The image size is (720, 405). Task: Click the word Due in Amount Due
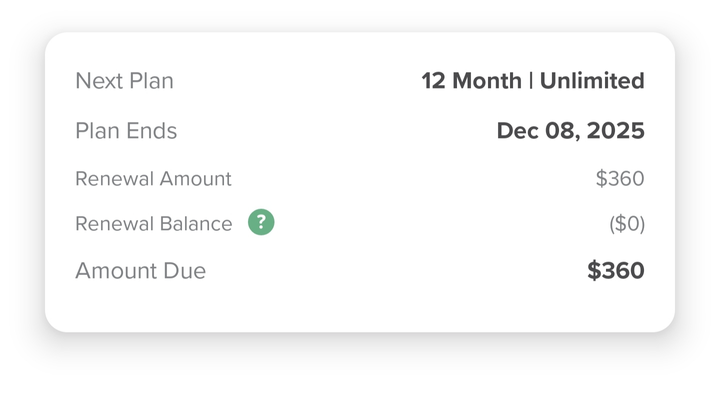coord(184,271)
